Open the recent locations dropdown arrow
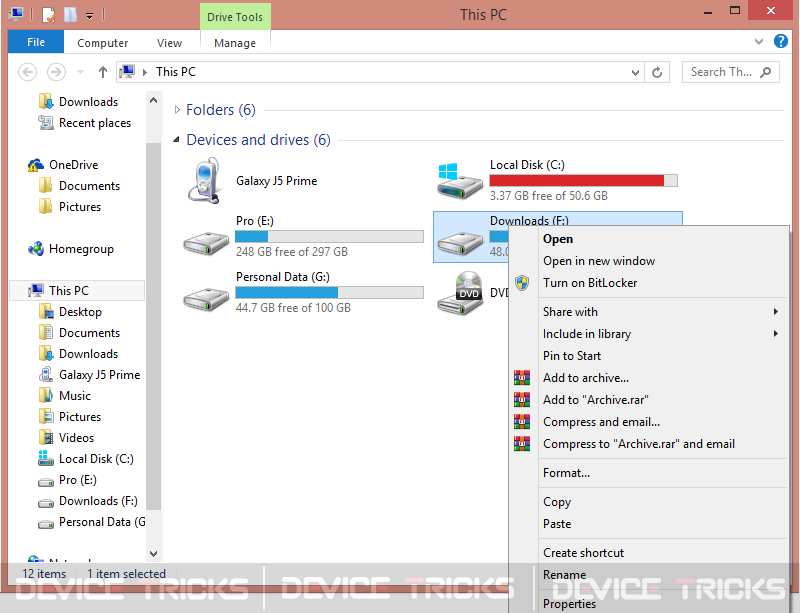Image resolution: width=800 pixels, height=613 pixels. 80,72
